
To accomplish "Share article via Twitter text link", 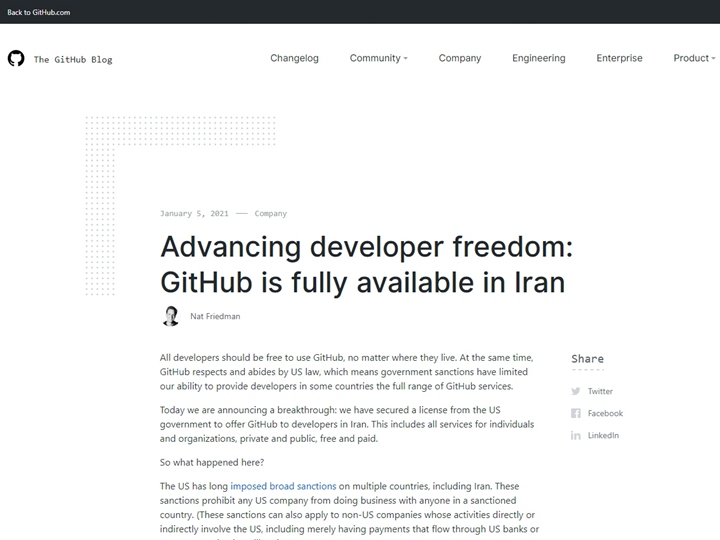I will point(600,392).
